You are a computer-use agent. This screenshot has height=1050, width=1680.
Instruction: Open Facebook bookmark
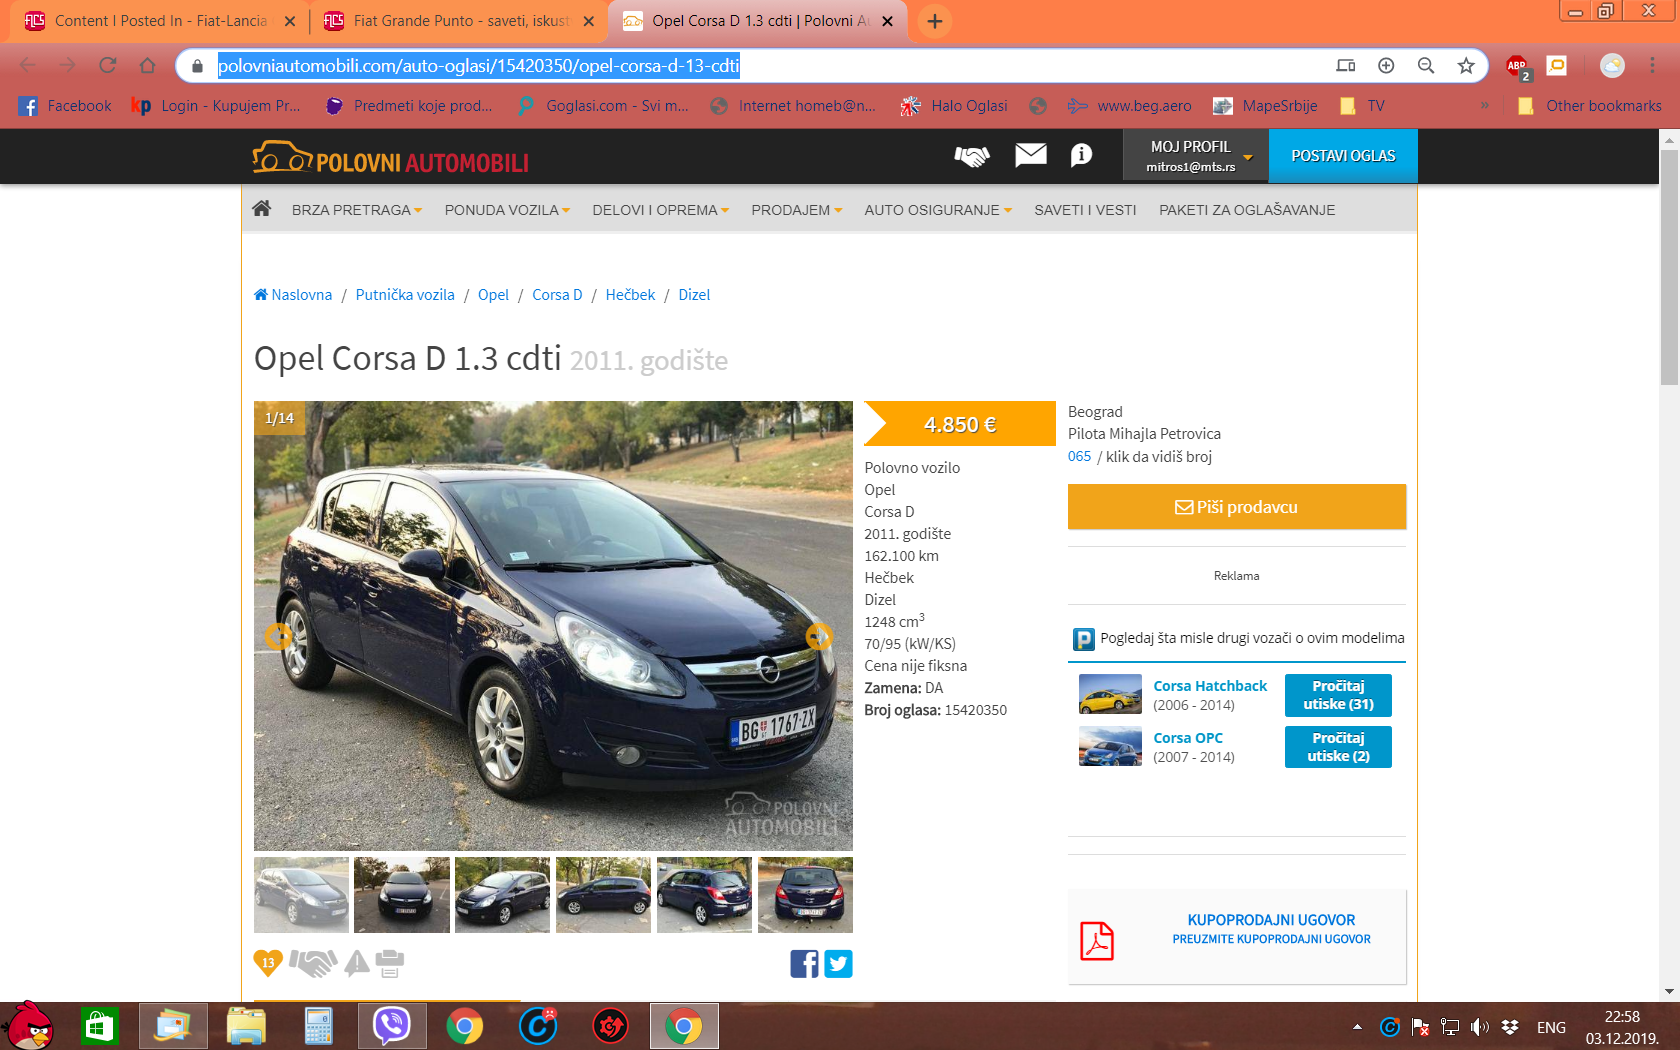[65, 106]
